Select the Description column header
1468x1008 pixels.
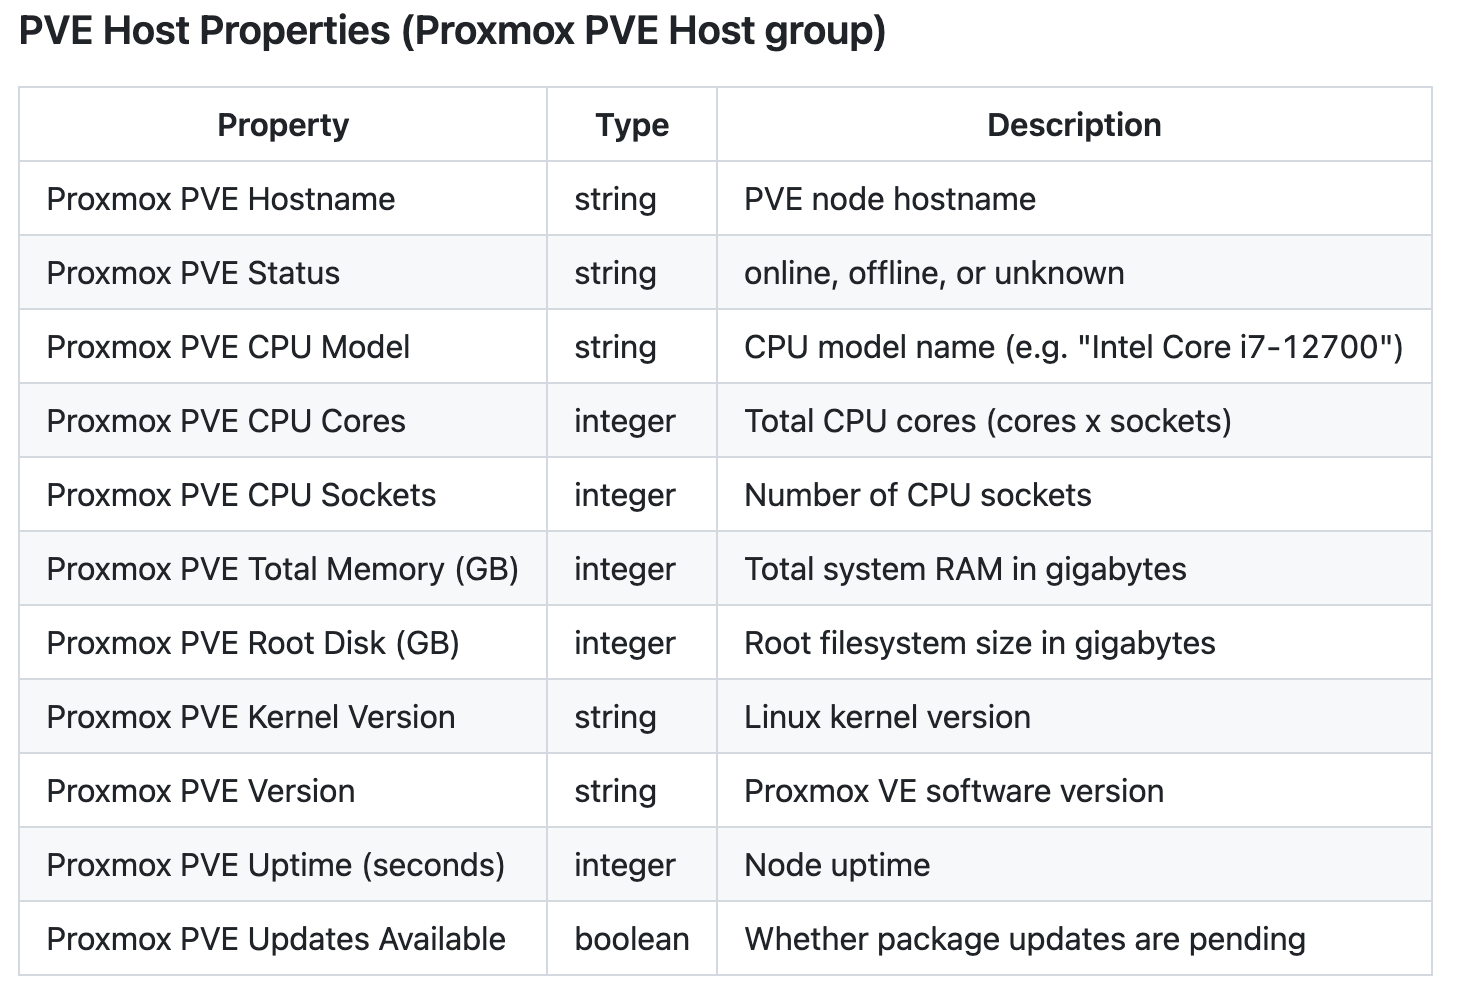click(x=1074, y=125)
